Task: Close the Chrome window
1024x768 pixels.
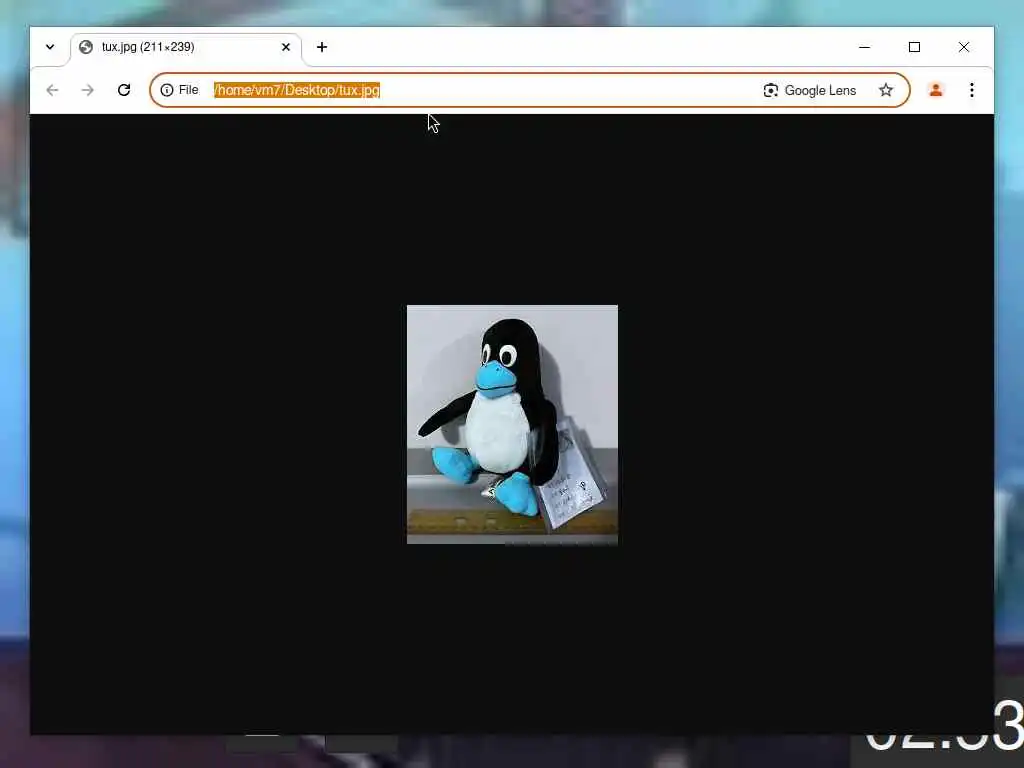Action: pos(963,47)
